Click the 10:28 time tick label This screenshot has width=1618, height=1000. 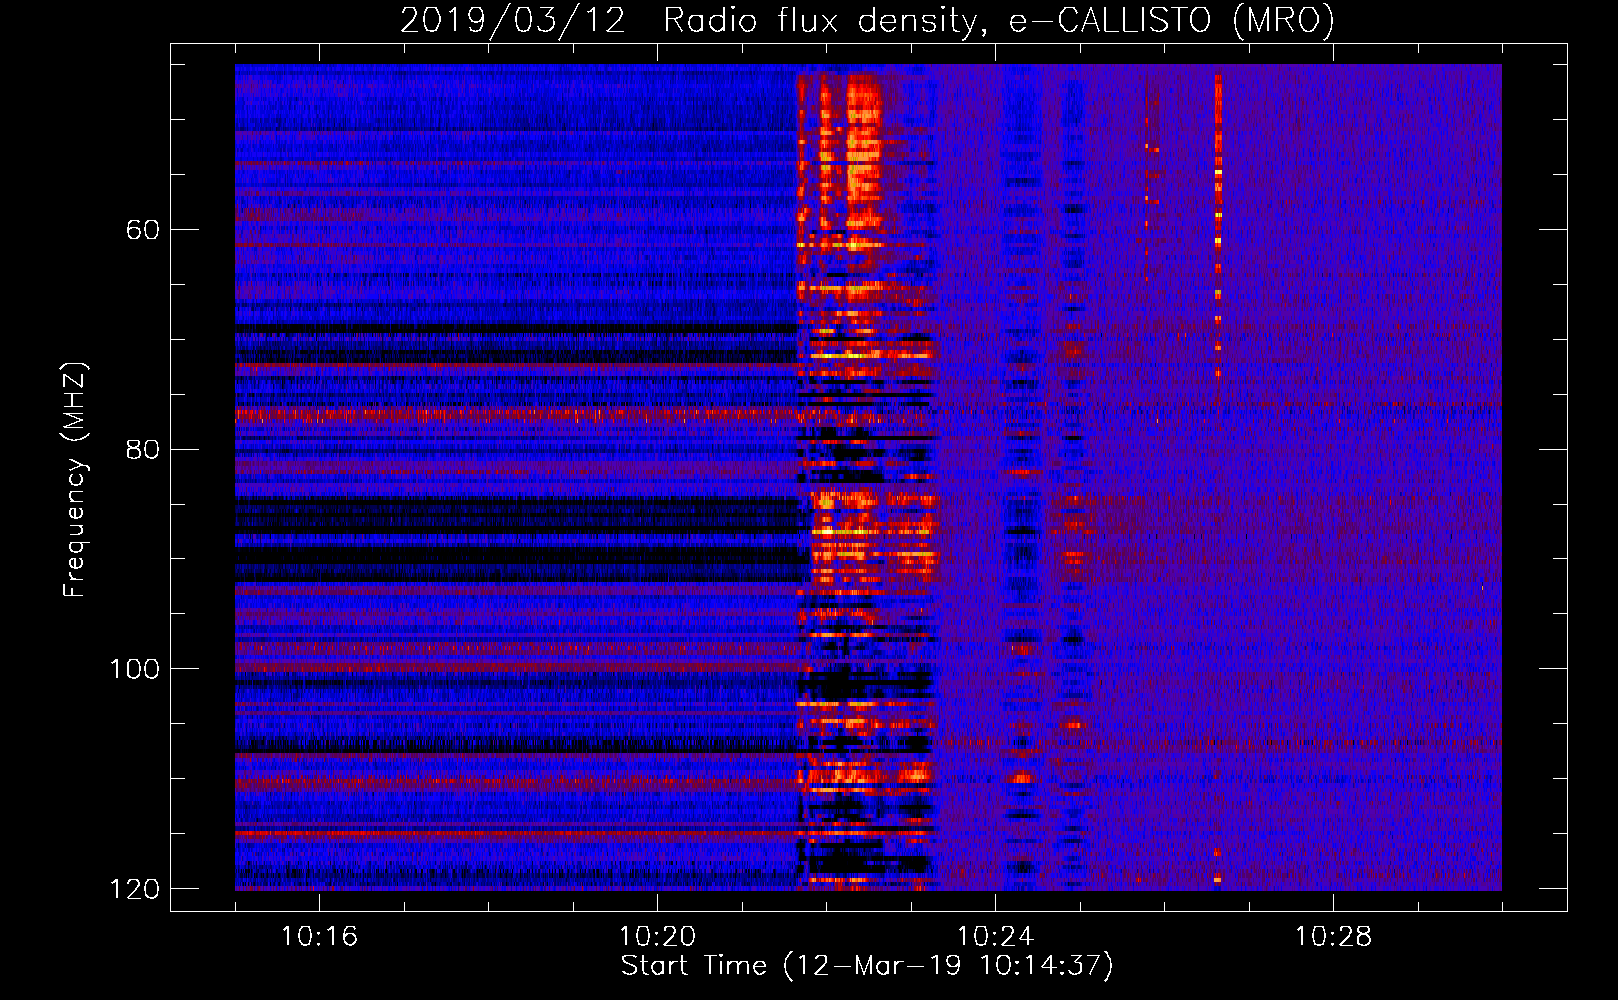point(1333,936)
